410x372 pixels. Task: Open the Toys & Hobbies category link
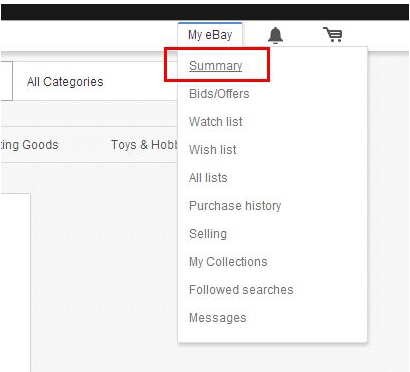[x=144, y=145]
